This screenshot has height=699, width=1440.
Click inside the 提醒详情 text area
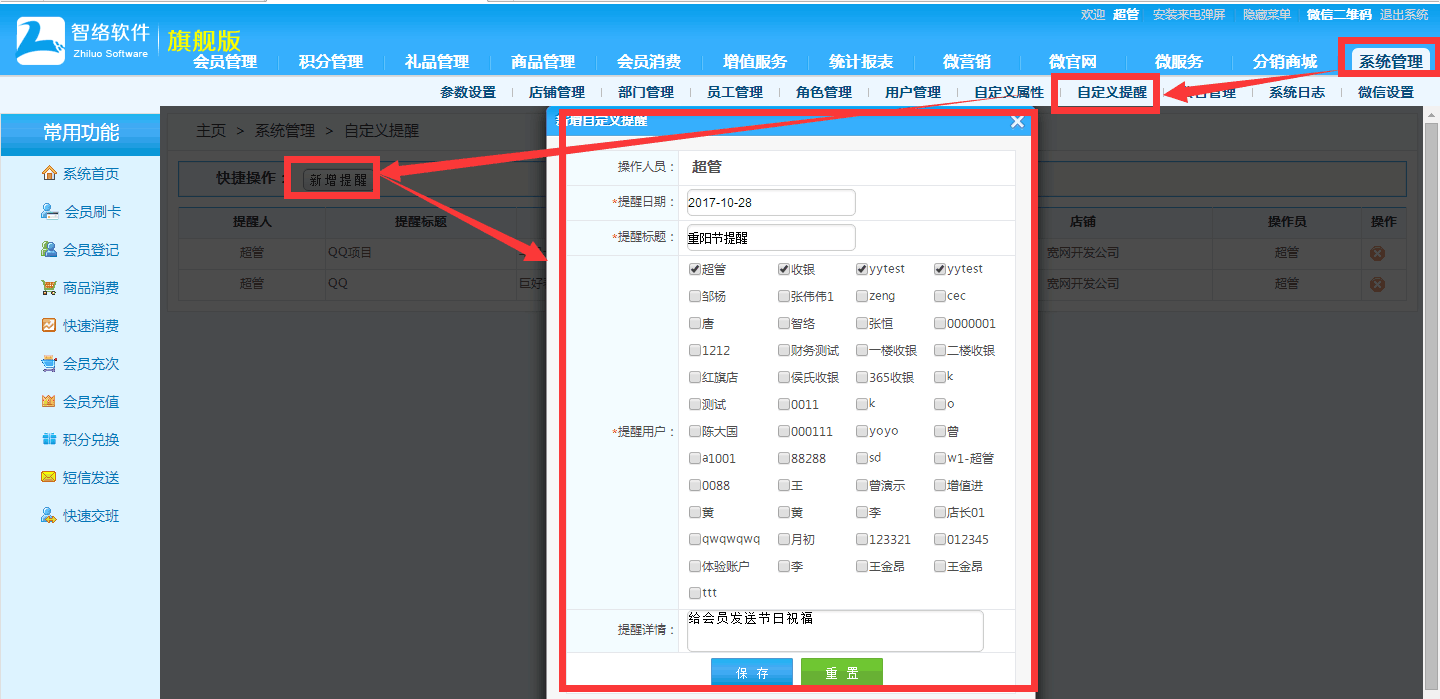click(x=835, y=630)
